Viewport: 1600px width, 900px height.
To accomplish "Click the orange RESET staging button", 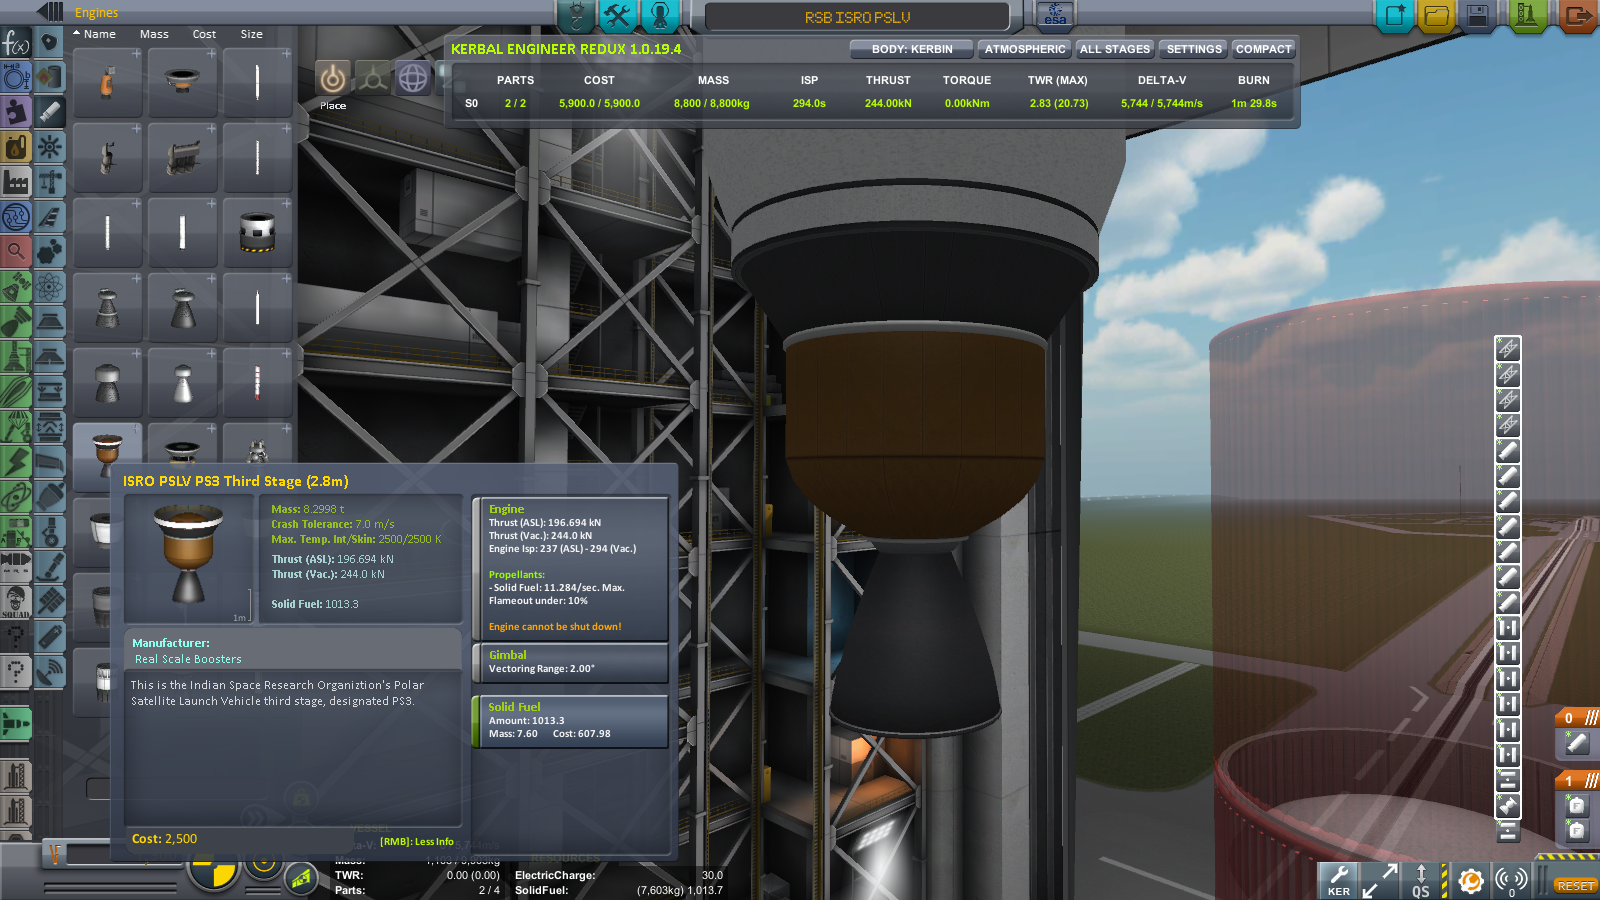I will [x=1575, y=886].
